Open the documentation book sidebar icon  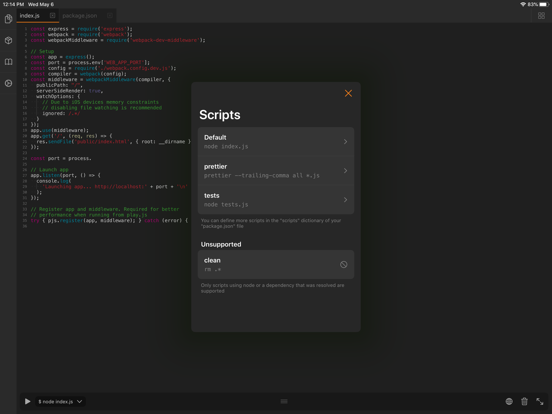[8, 62]
